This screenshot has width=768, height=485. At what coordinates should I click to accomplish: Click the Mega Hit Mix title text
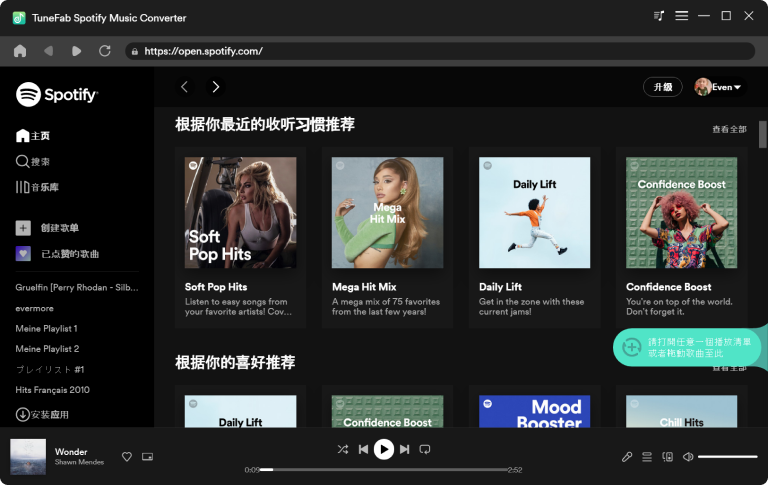(x=364, y=287)
